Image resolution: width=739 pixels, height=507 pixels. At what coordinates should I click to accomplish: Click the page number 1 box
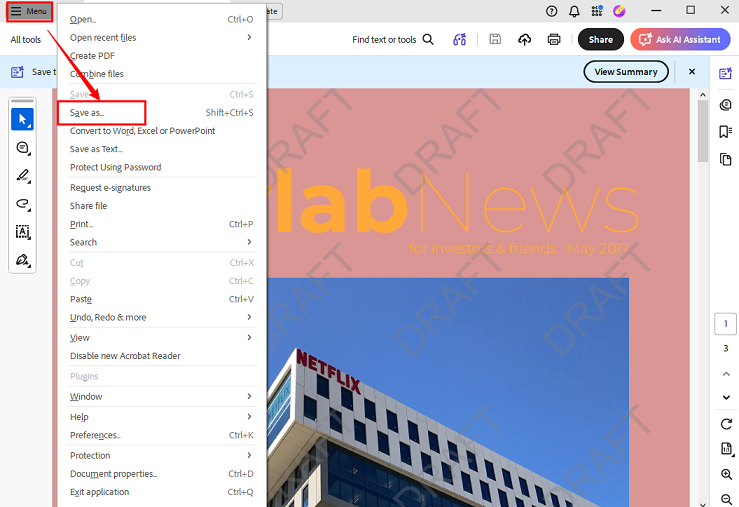[x=725, y=324]
